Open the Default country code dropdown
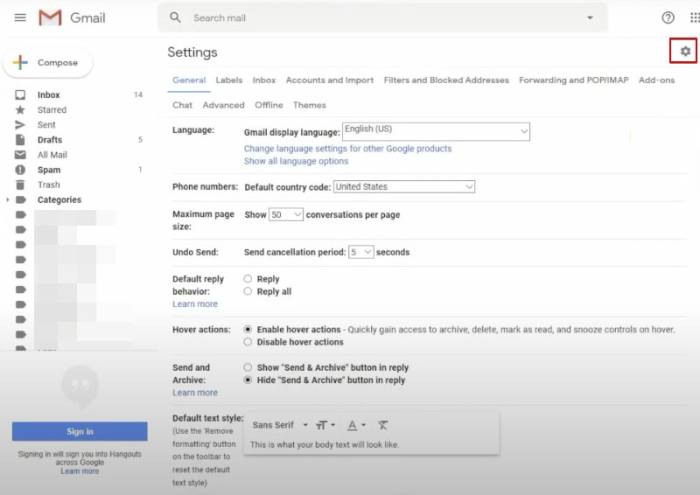Screen dimensions: 700x495 (404, 187)
